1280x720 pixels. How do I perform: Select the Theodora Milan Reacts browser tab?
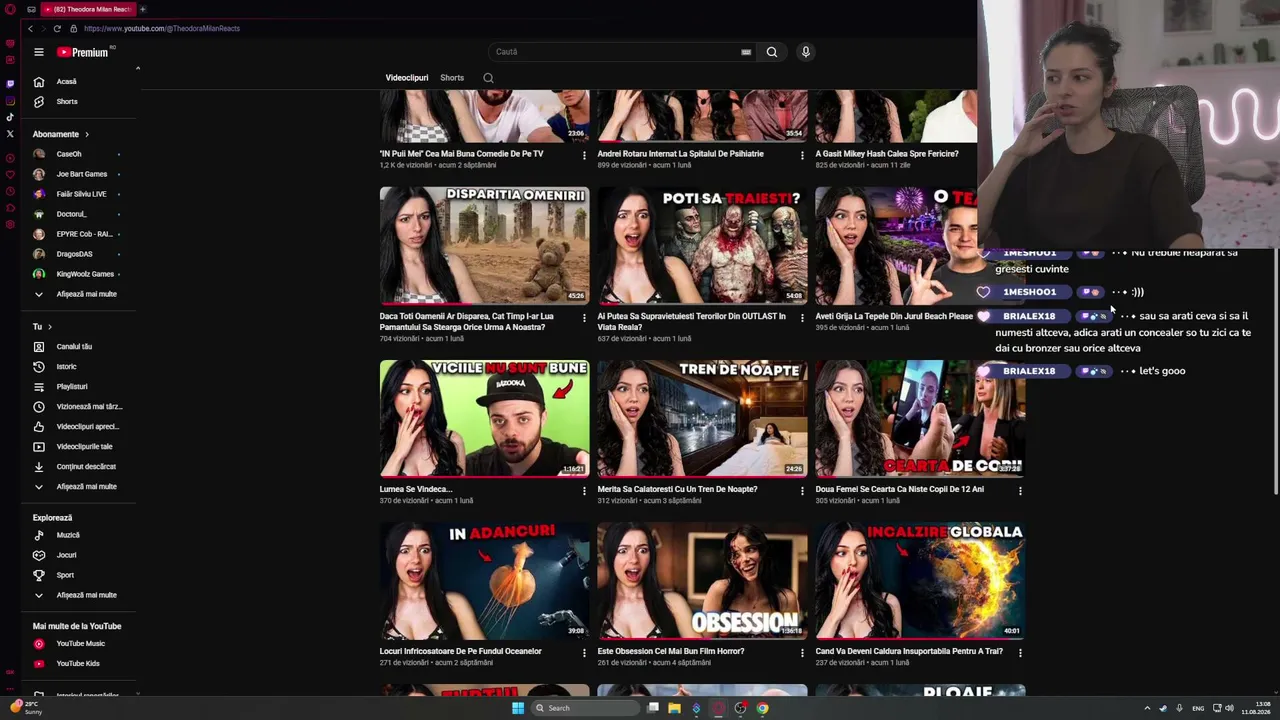88,9
